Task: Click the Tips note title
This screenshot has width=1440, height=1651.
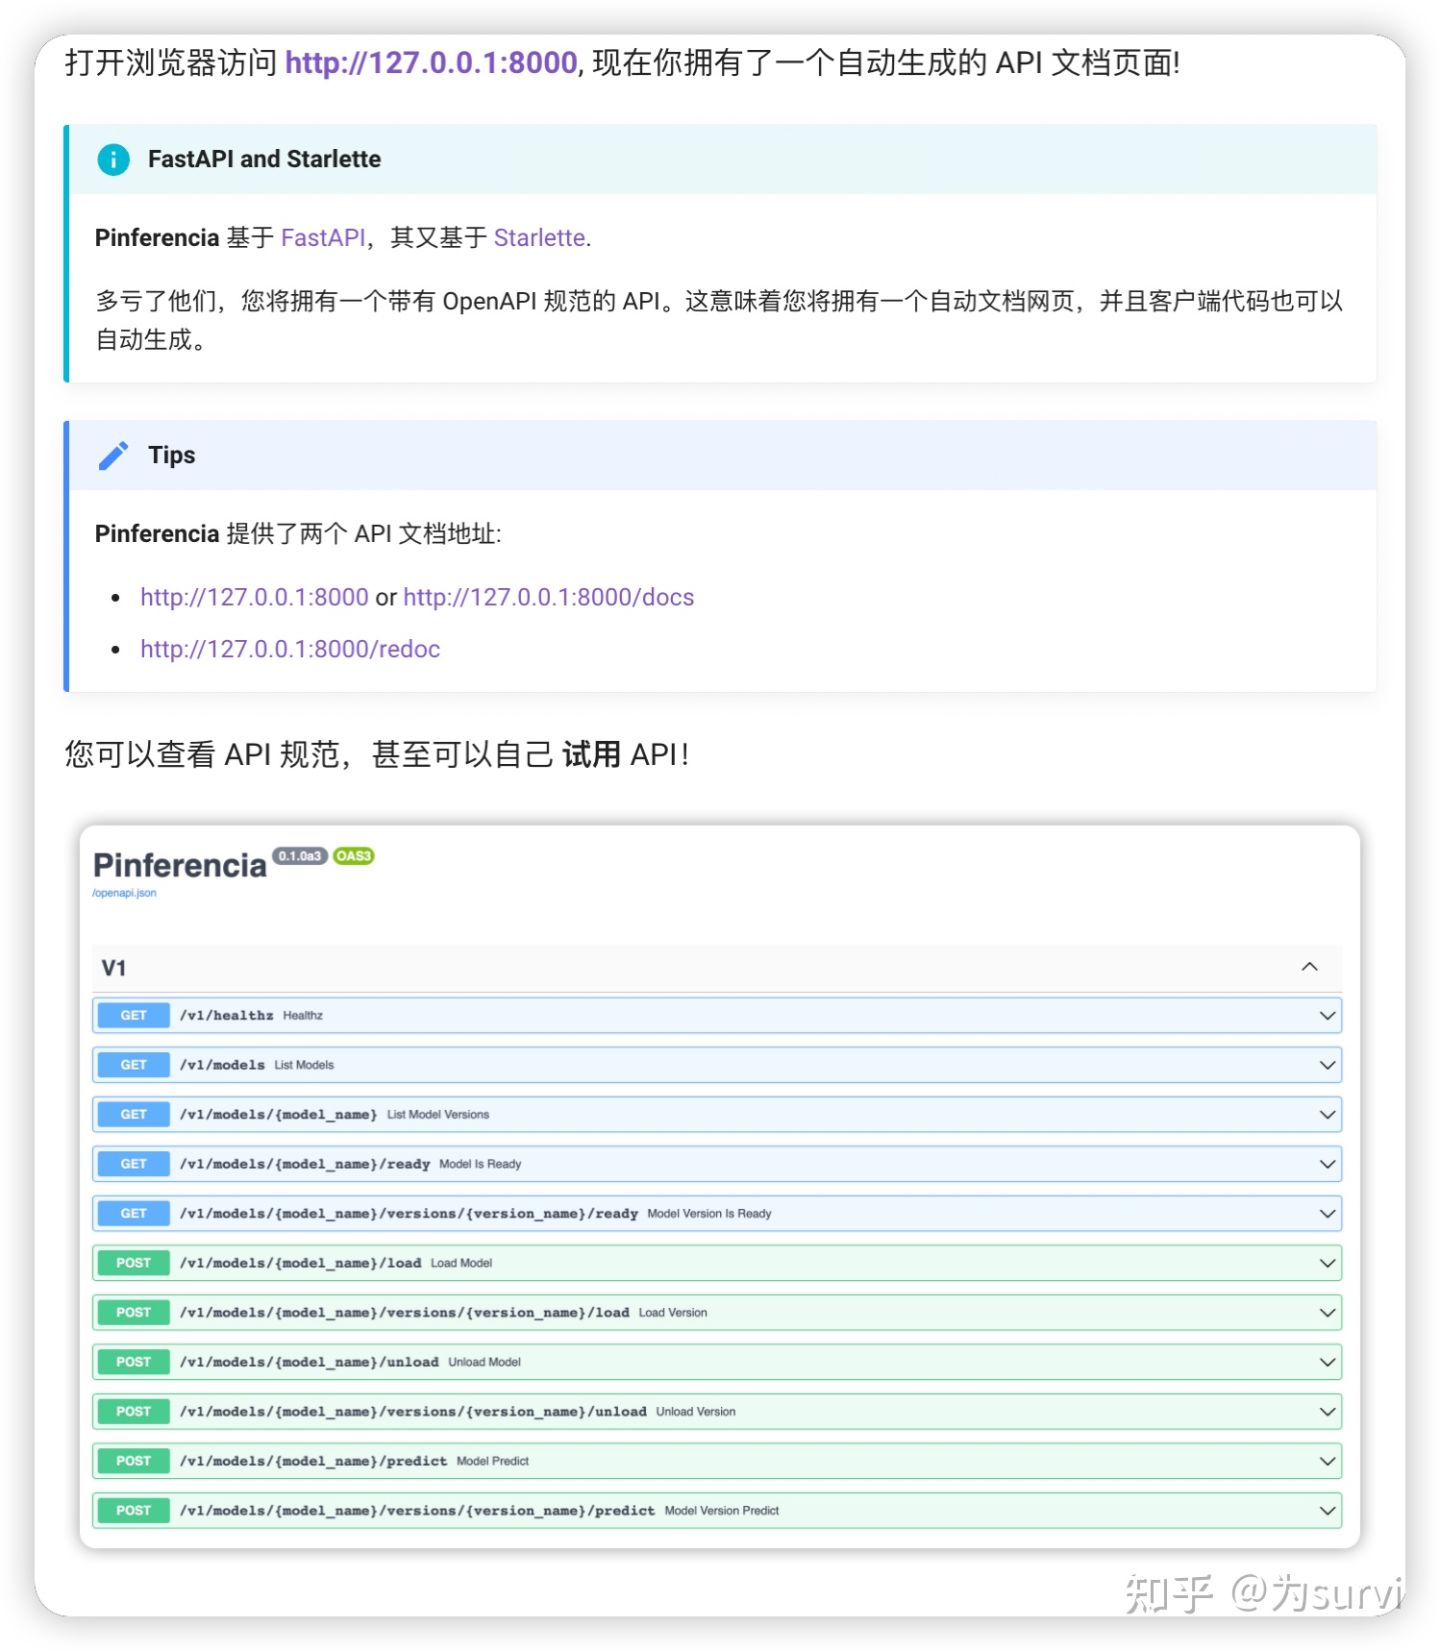Action: coord(172,455)
